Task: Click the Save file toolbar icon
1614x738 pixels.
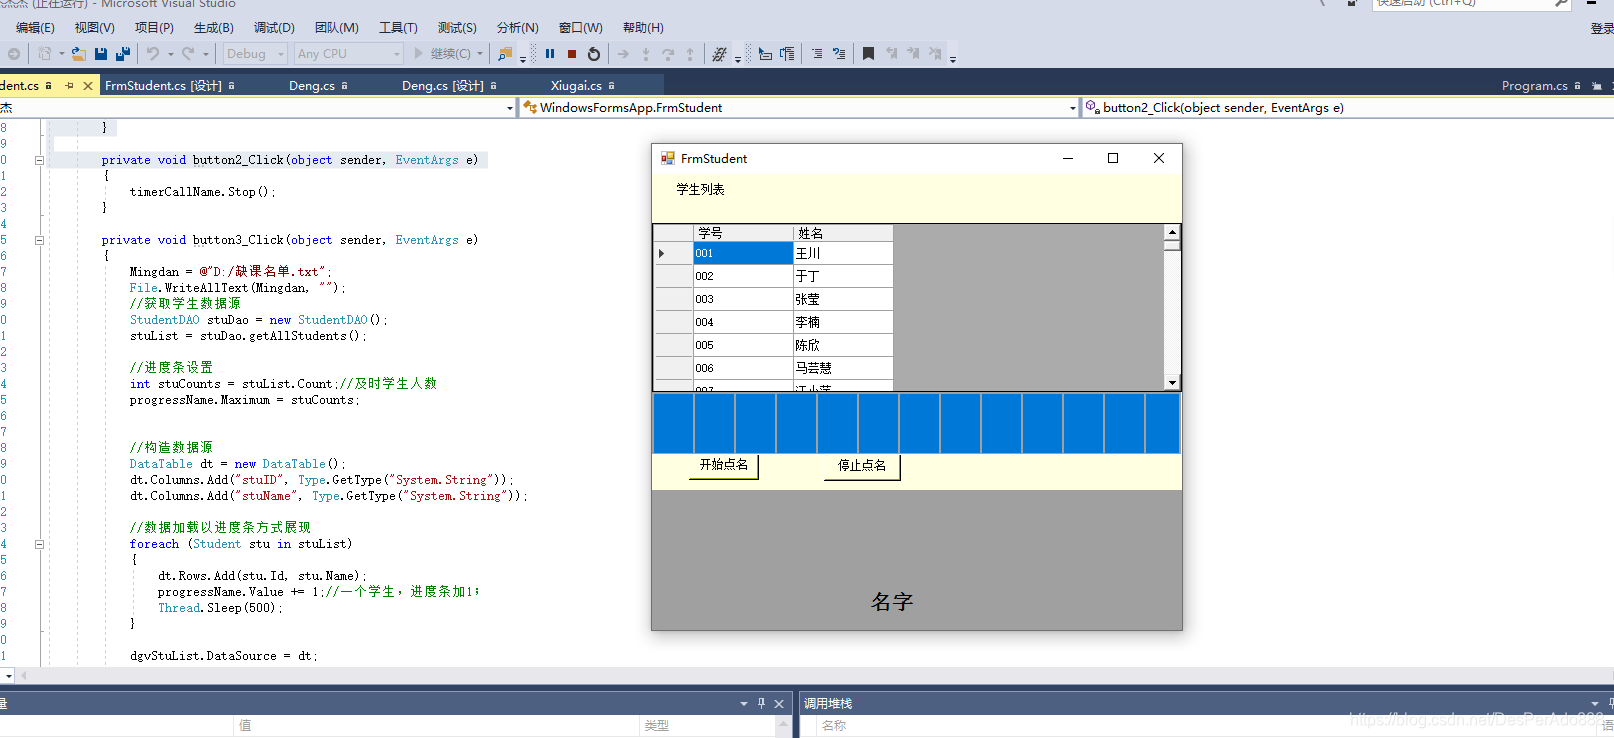Action: [101, 54]
